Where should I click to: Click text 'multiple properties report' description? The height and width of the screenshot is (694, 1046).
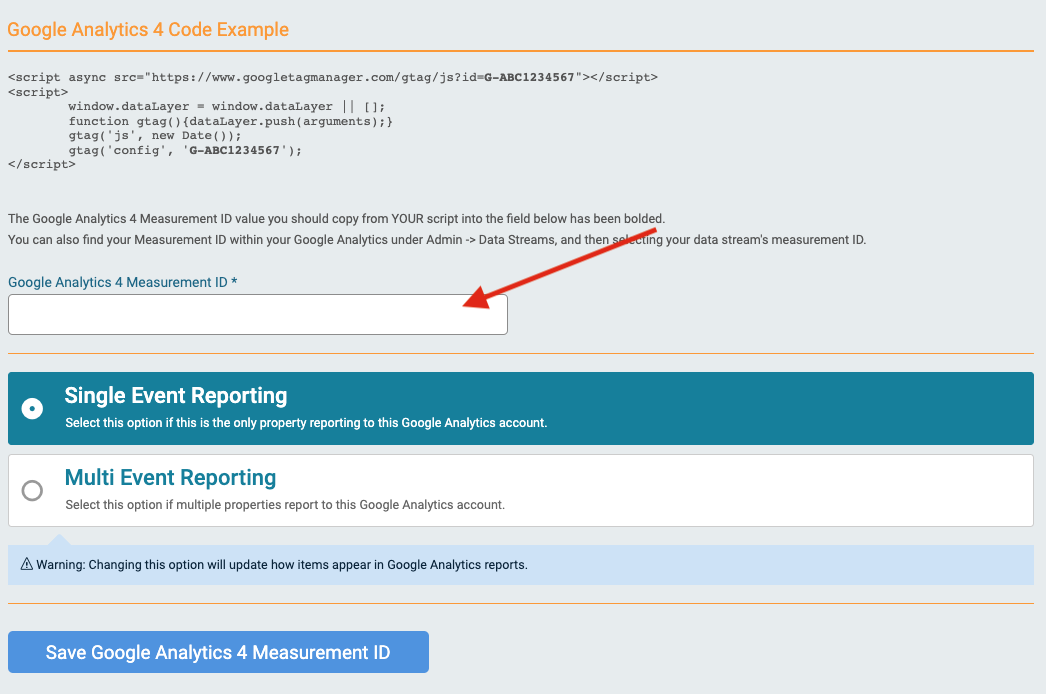coord(285,504)
